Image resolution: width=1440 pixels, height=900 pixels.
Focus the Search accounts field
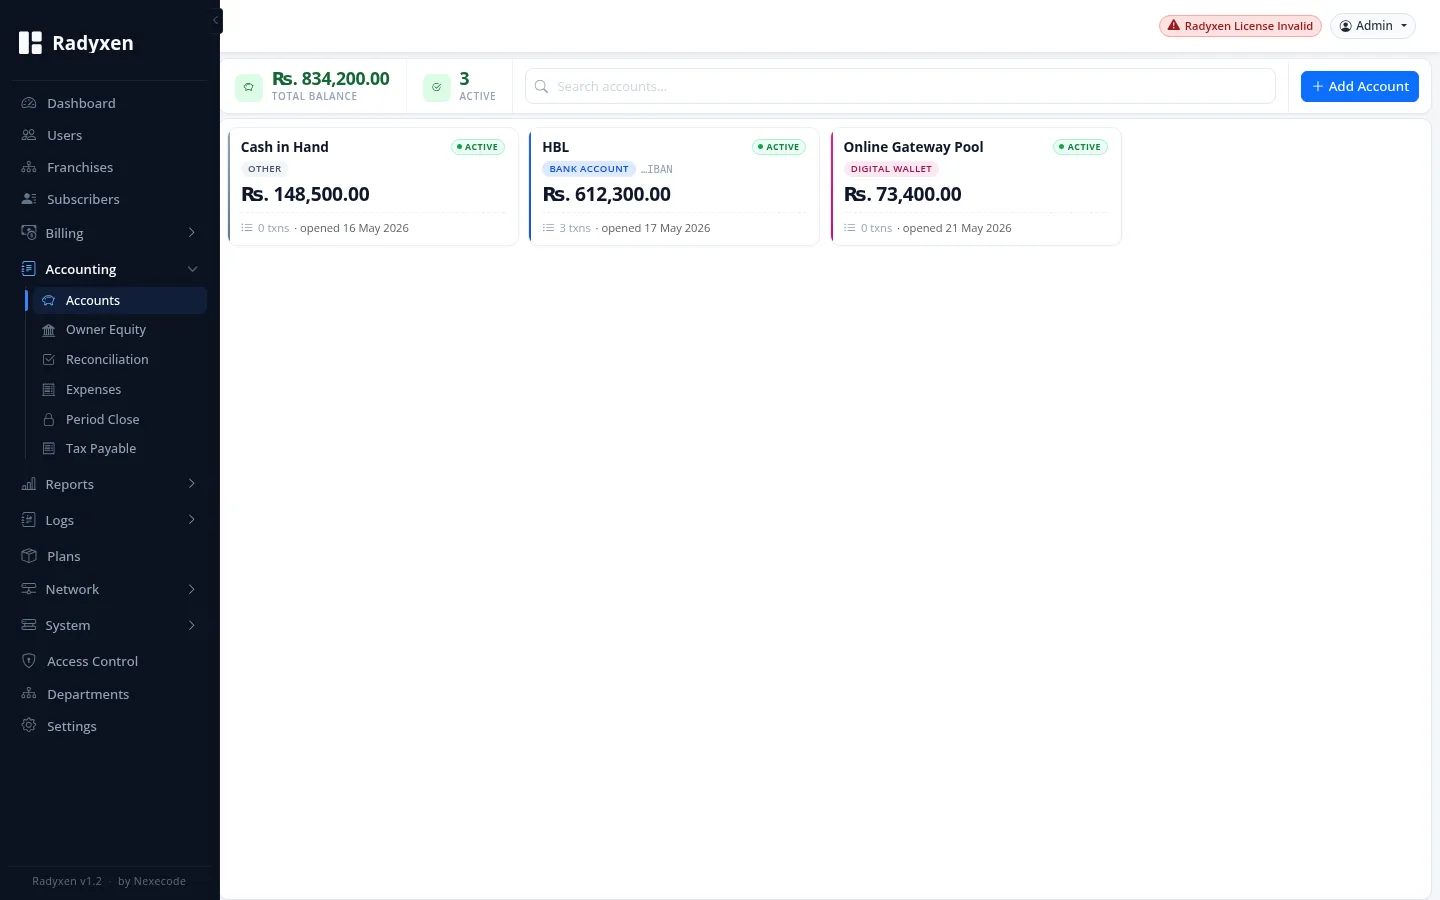(900, 86)
